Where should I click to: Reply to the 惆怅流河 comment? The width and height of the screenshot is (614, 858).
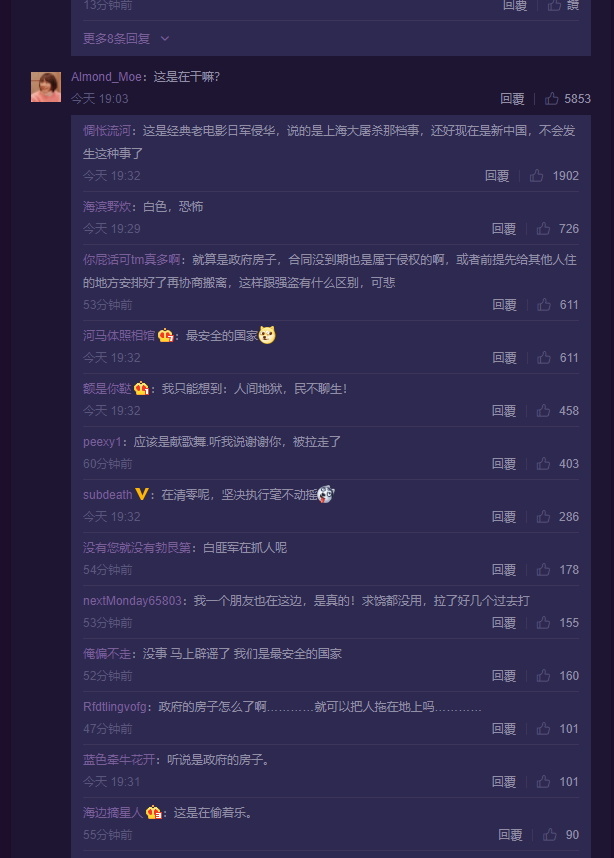[x=497, y=176]
